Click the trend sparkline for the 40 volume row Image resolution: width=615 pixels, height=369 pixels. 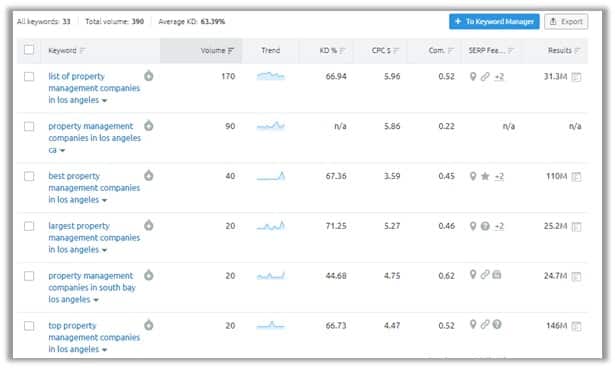[x=271, y=176]
